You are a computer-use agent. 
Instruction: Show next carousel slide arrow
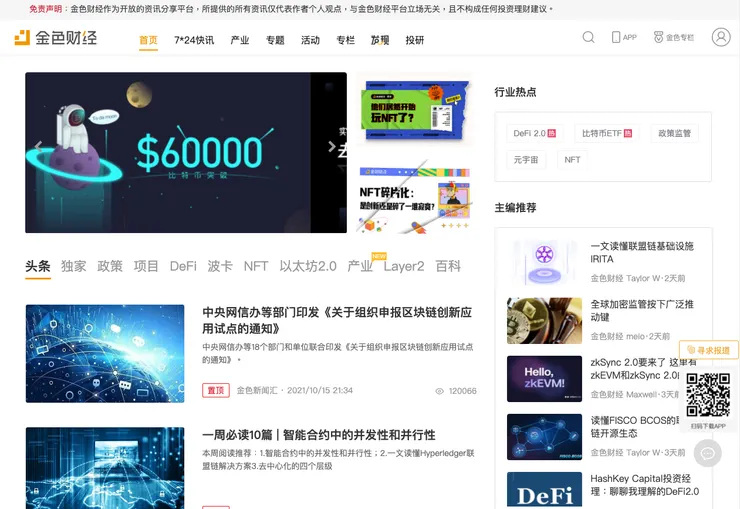click(x=332, y=146)
